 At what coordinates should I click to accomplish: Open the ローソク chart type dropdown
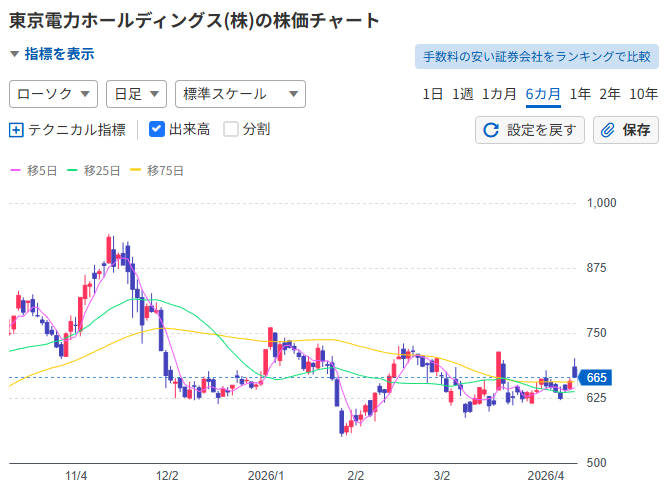pos(53,94)
